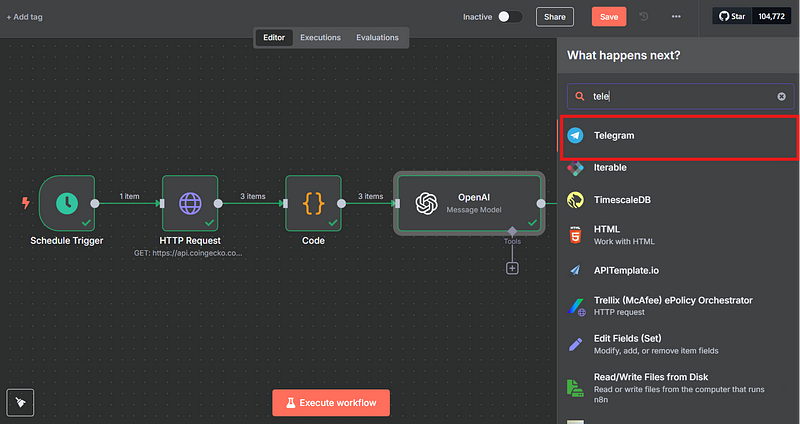Click the Telegram icon in results
Viewport: 800px width, 424px height.
[x=576, y=136]
